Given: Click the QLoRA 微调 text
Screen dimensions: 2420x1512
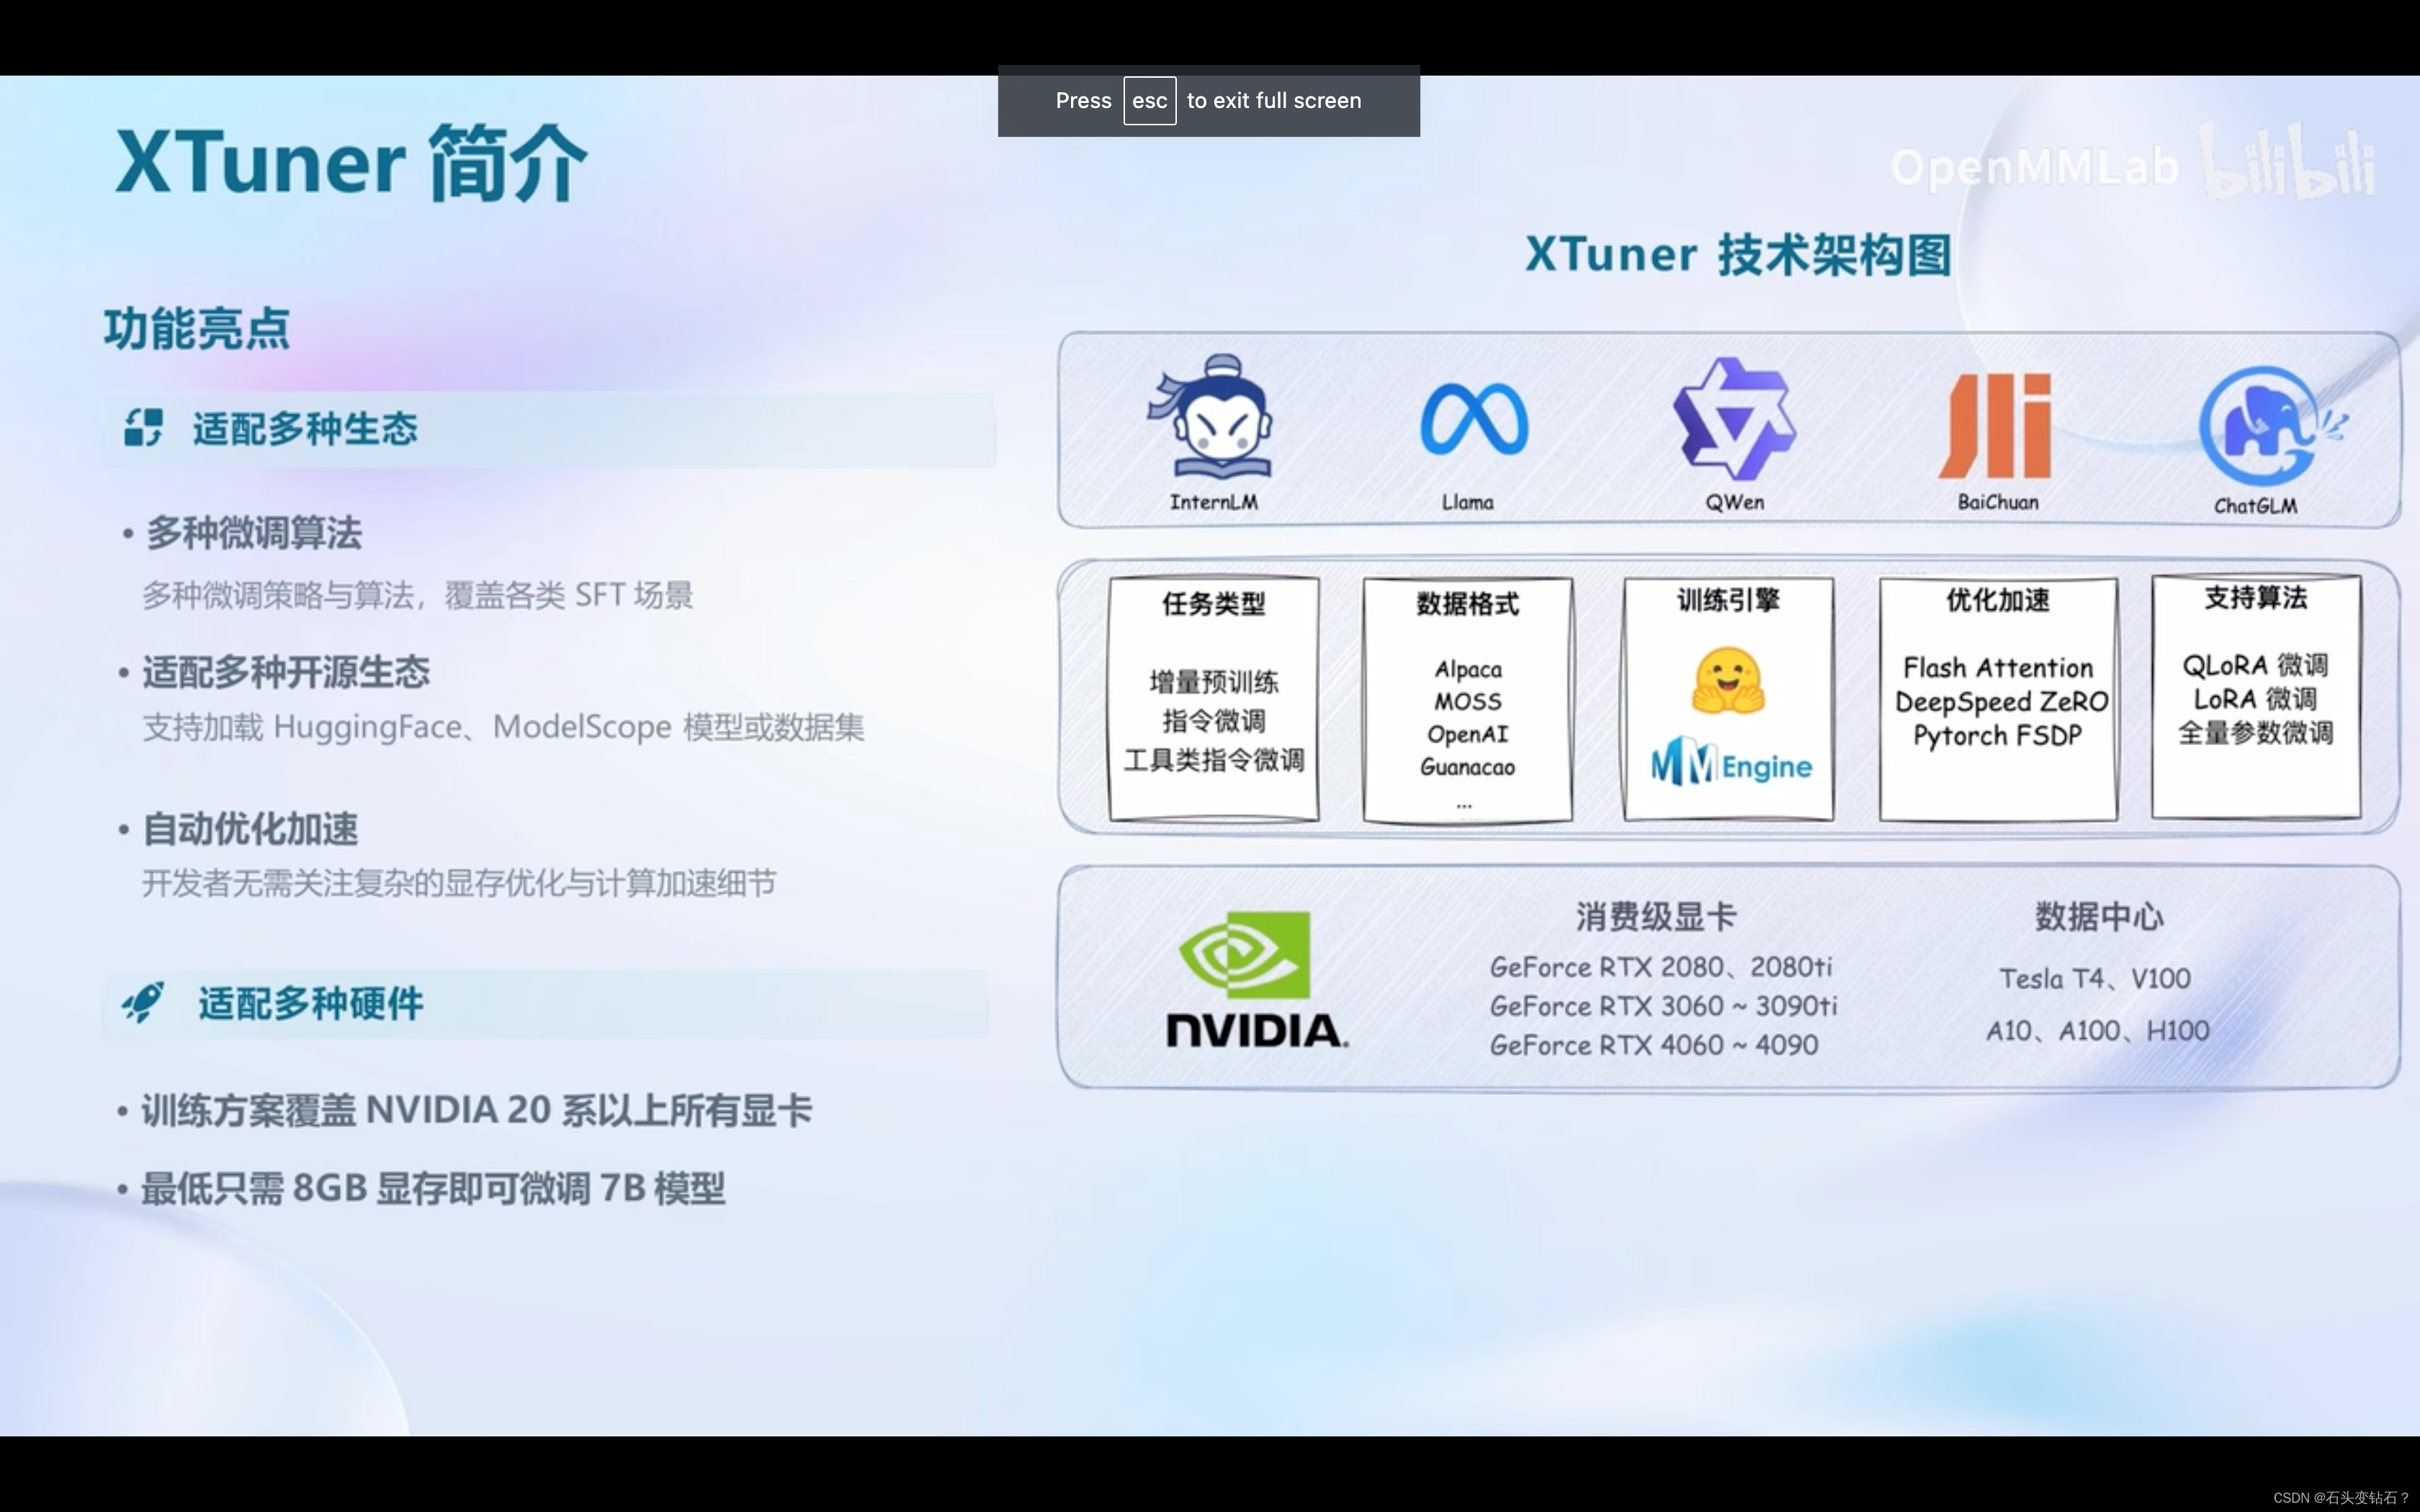Looking at the screenshot, I should point(2255,665).
